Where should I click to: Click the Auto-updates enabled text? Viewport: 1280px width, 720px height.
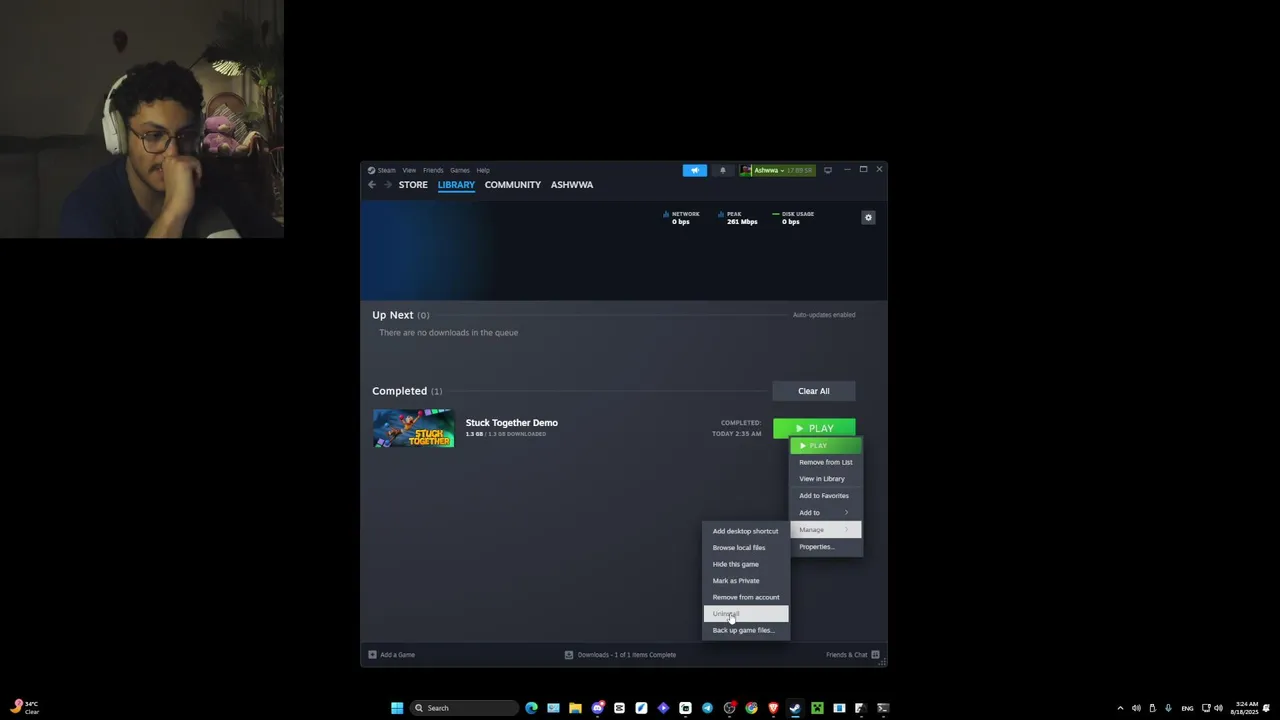[824, 315]
